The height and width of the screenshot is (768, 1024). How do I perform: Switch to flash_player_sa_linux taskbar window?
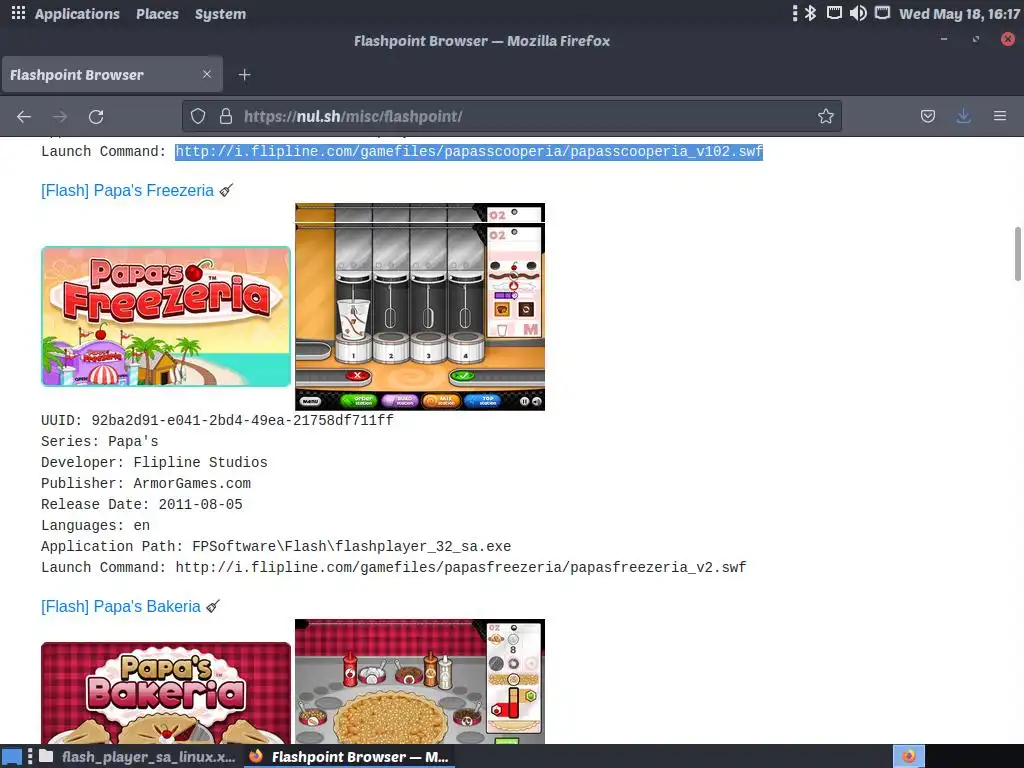pos(137,757)
